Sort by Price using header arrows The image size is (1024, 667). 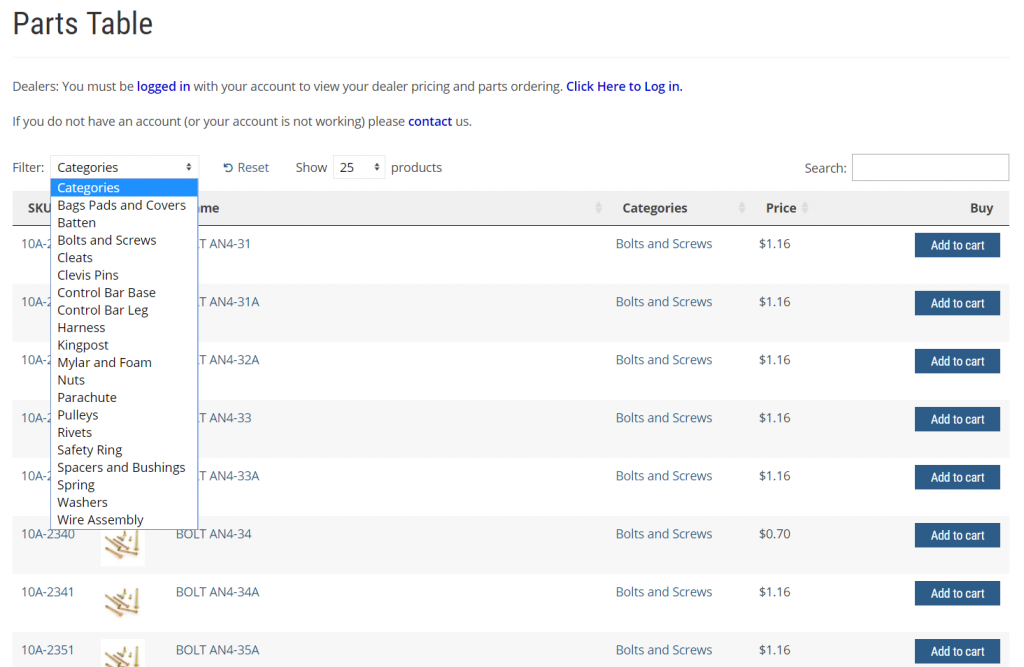805,208
